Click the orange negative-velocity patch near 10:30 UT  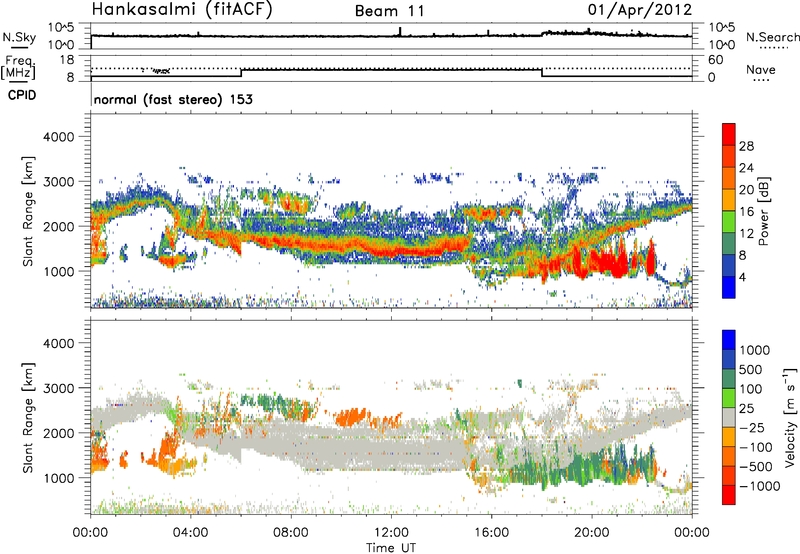[x=351, y=416]
